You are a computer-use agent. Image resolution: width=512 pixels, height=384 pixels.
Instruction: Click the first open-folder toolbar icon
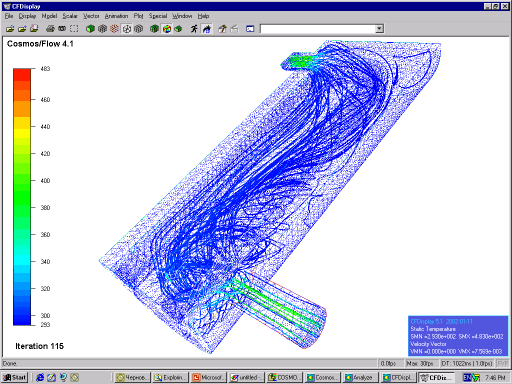click(x=10, y=29)
